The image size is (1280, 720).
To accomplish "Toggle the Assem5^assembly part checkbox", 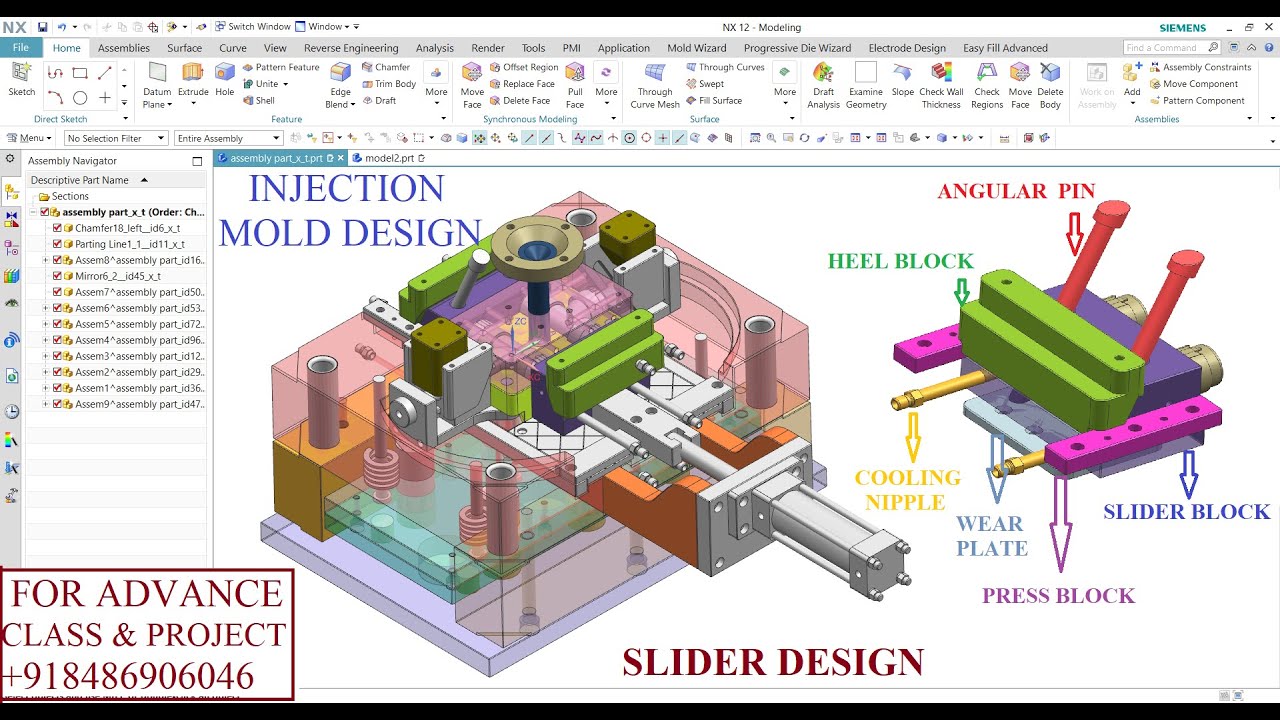I will point(57,324).
